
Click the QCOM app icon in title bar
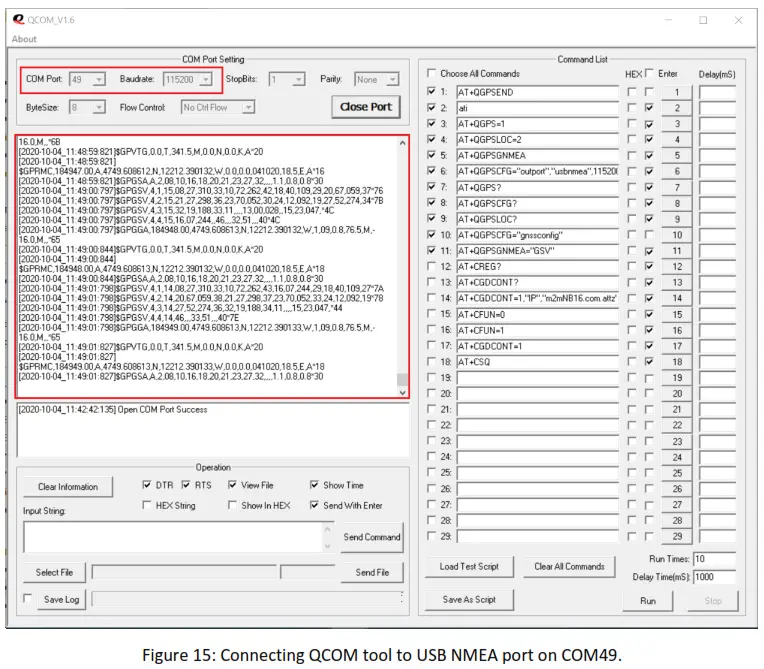(x=19, y=19)
